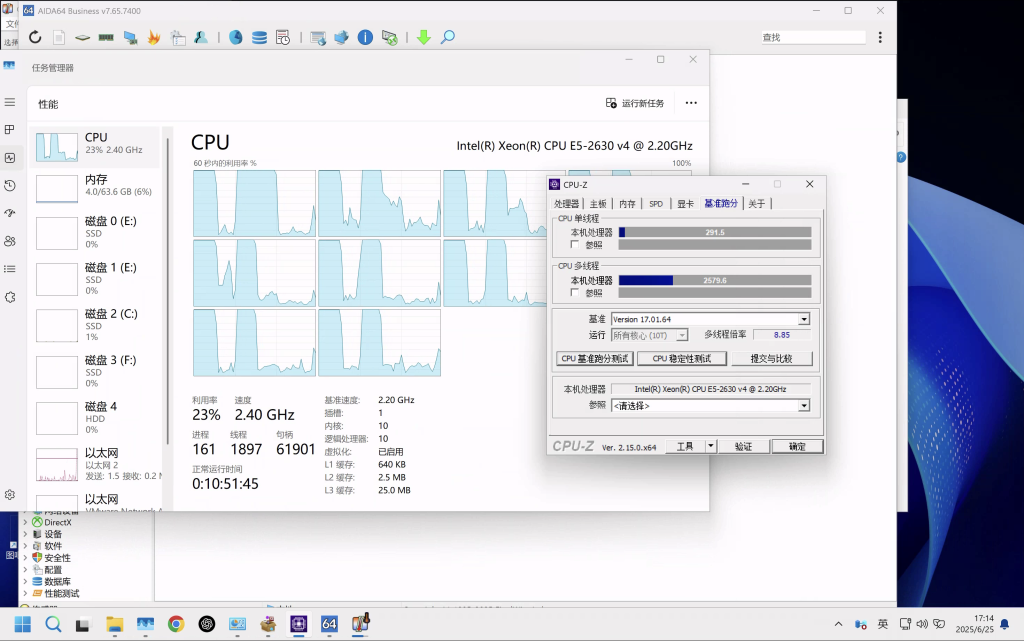Switch to the SPD tab in CPU-Z
1024x641 pixels.
(x=656, y=204)
